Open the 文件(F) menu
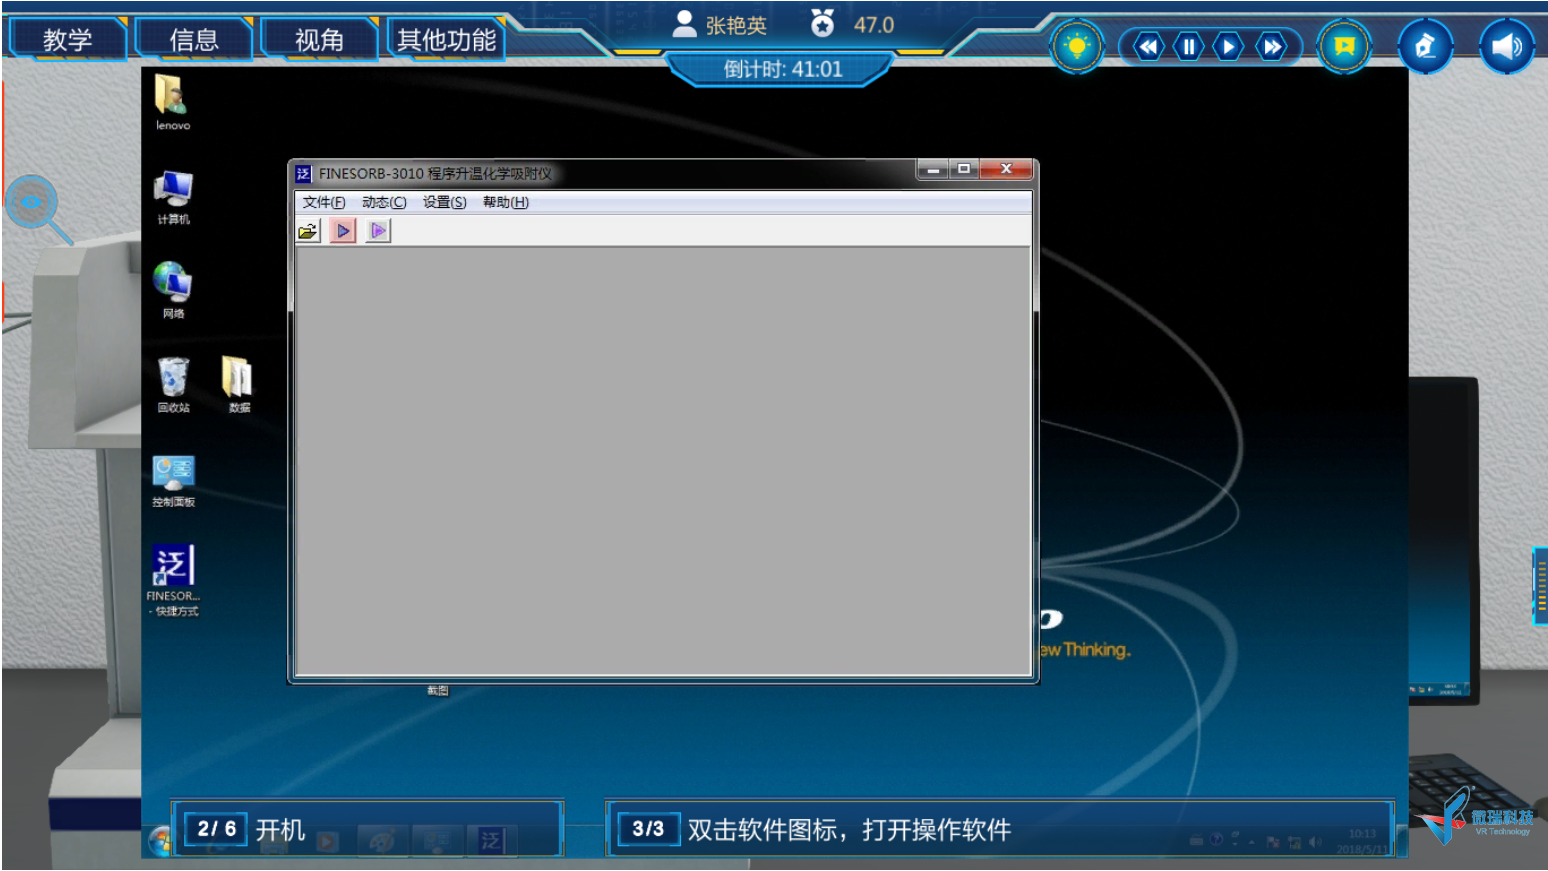Screen dimensions: 1548x871 point(324,202)
